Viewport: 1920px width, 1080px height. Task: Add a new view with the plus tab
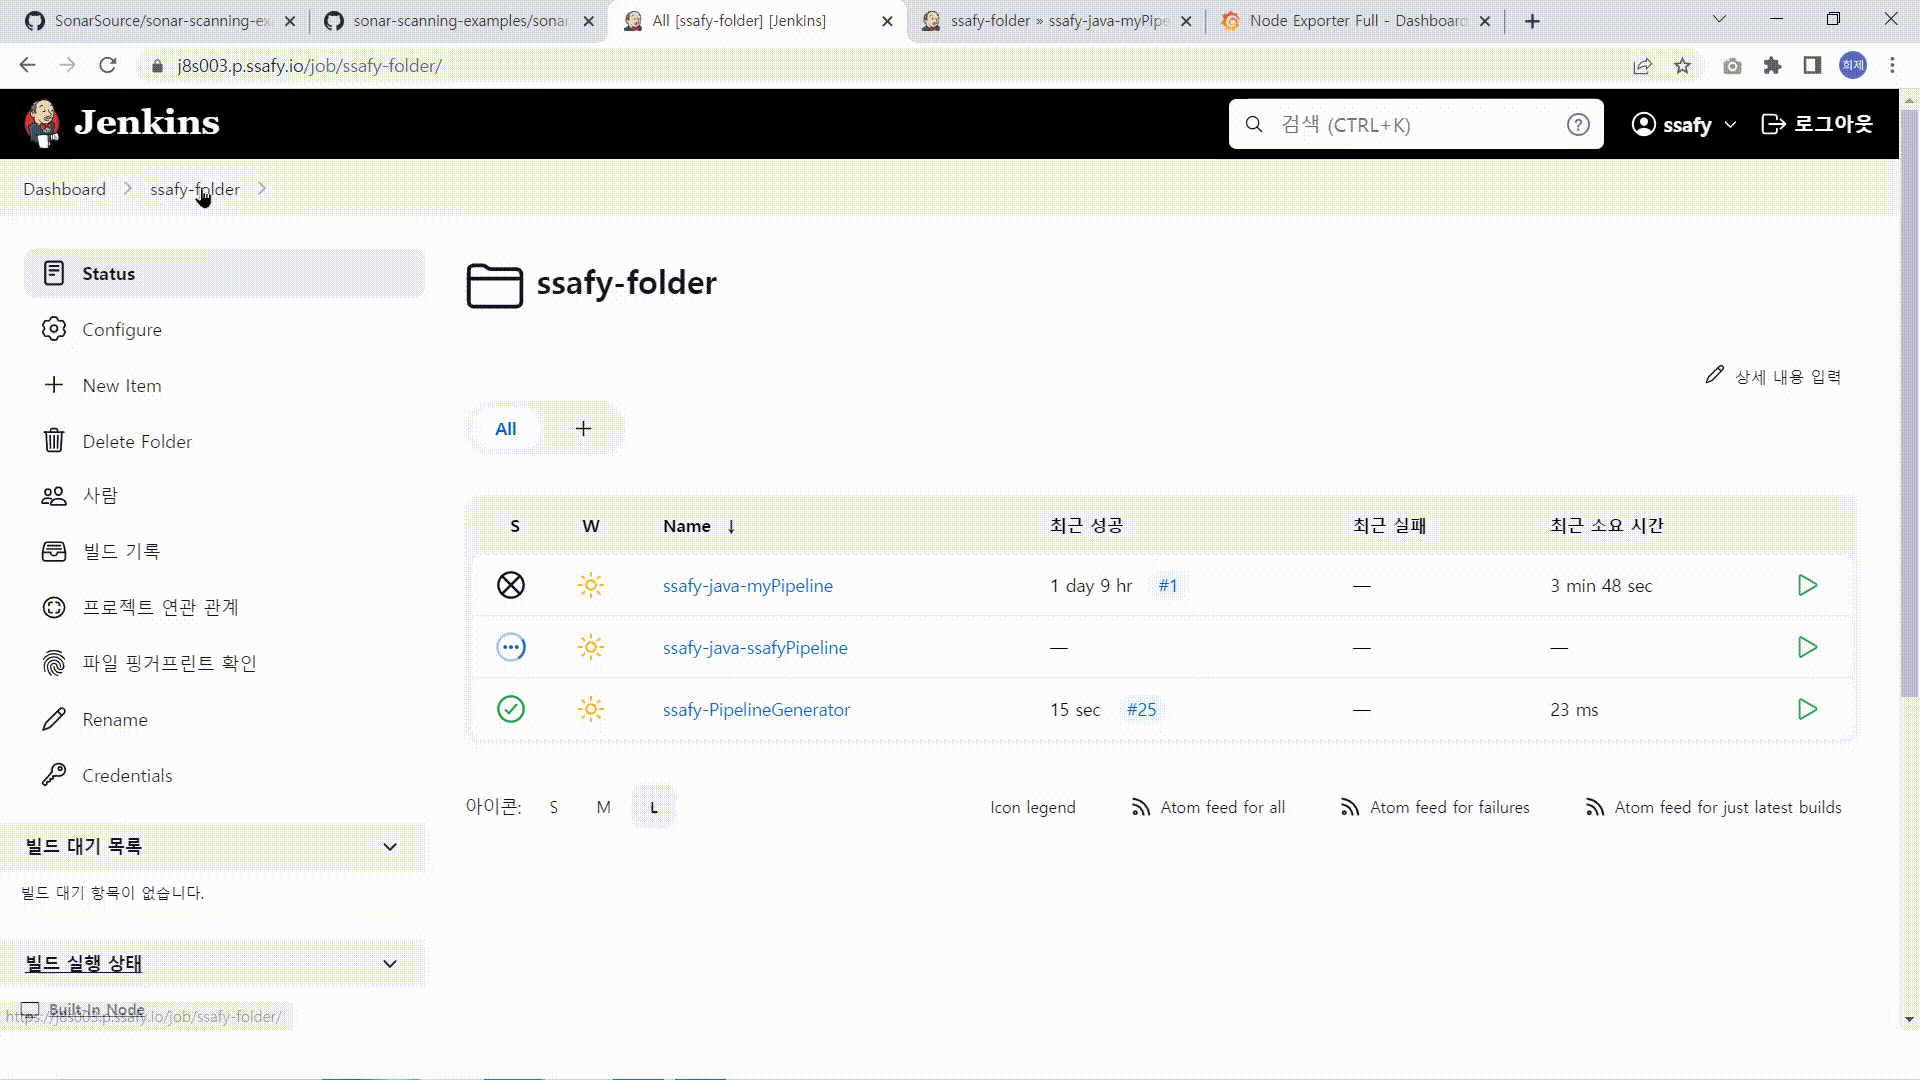(x=584, y=429)
